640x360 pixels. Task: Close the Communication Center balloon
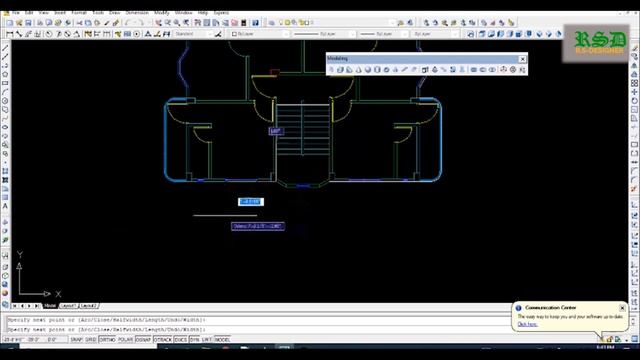click(x=622, y=308)
